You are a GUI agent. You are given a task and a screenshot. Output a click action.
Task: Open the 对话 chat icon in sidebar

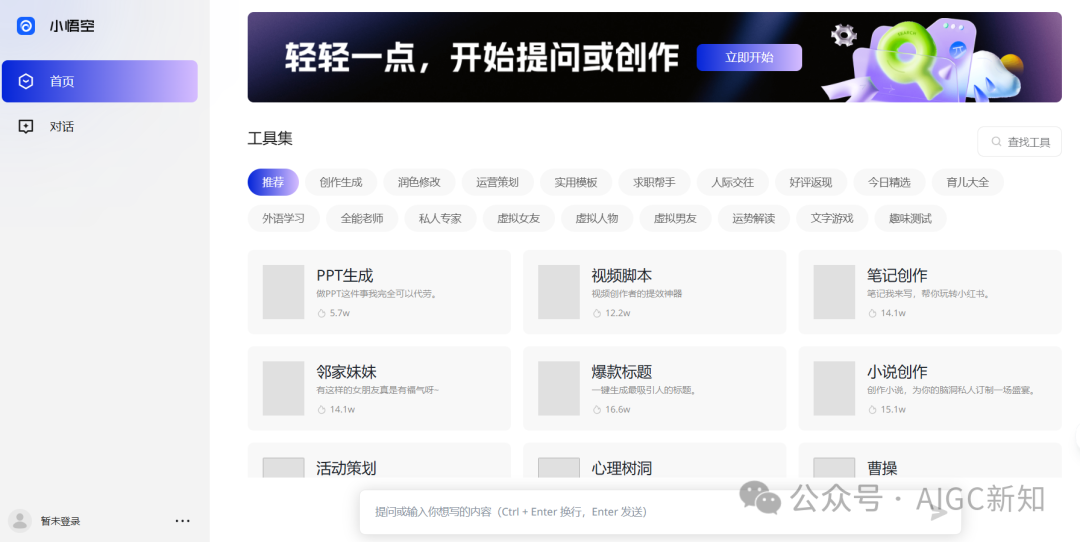27,126
